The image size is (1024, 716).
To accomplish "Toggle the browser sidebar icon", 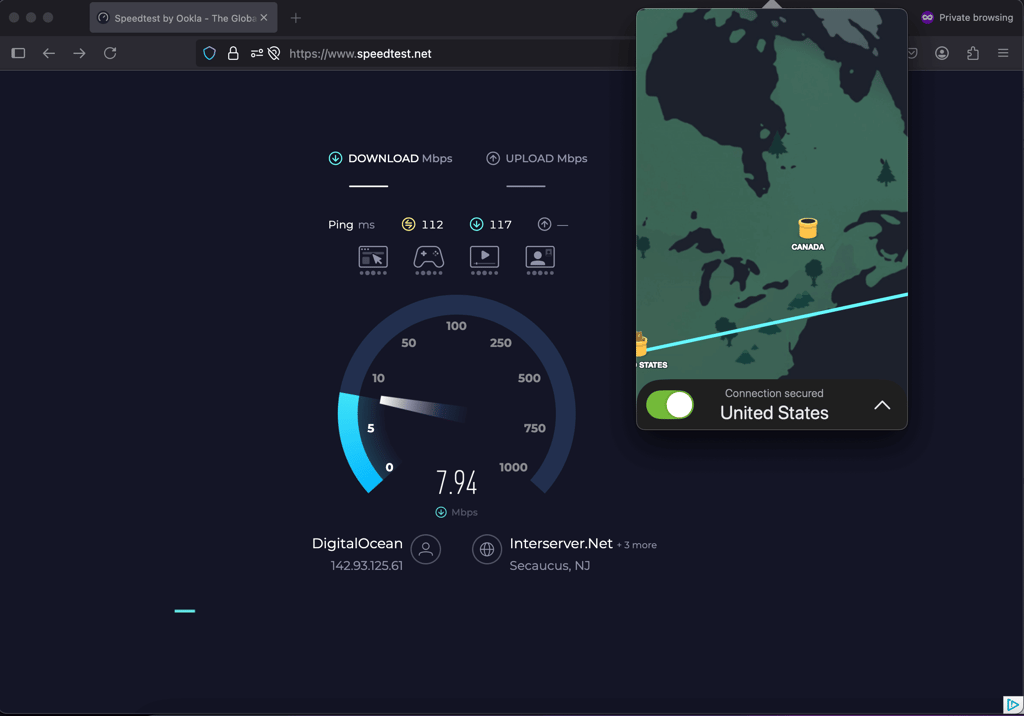I will click(18, 53).
